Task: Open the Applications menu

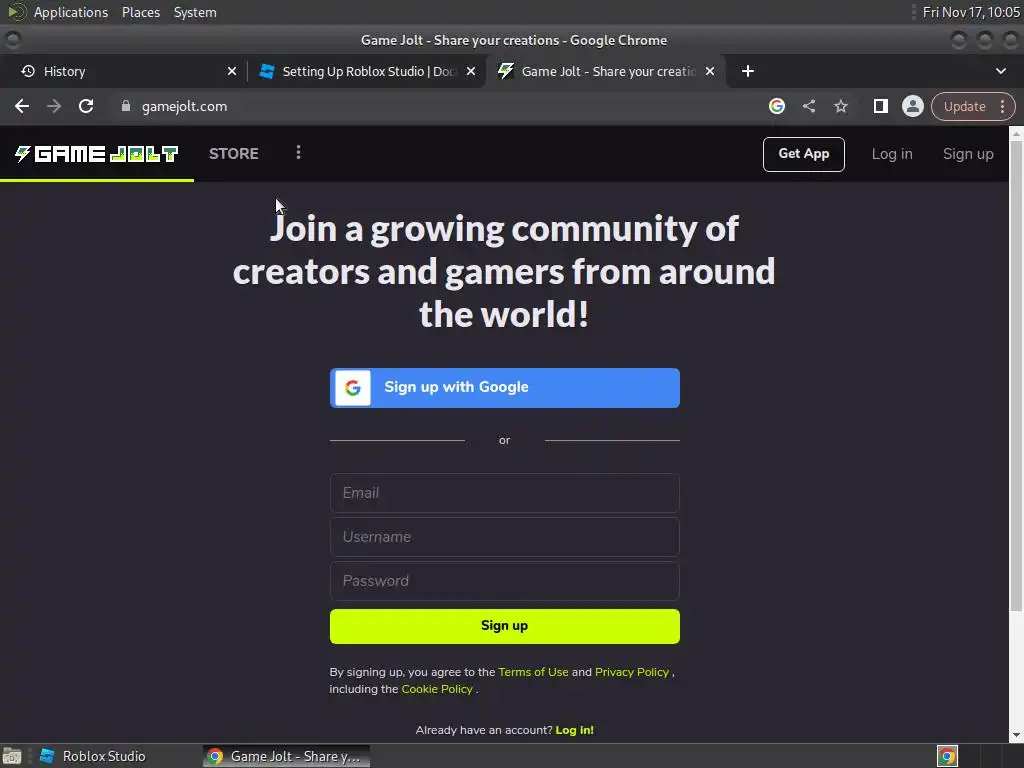Action: (71, 12)
